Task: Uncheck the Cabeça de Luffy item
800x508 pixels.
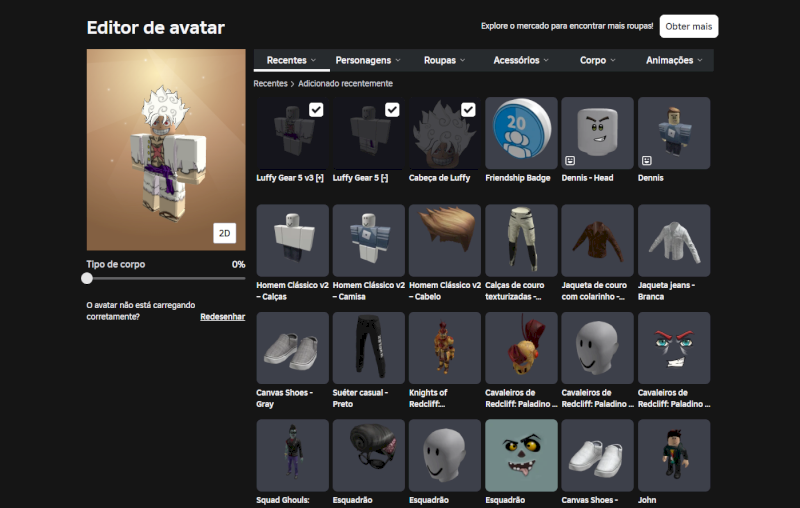Action: coord(468,110)
